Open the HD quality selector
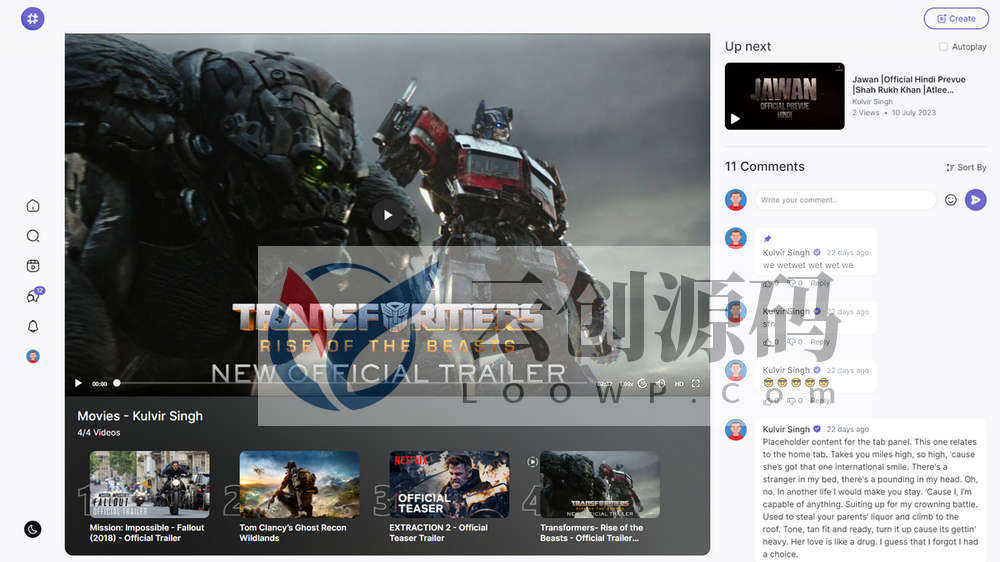Viewport: 1000px width, 562px height. (679, 383)
